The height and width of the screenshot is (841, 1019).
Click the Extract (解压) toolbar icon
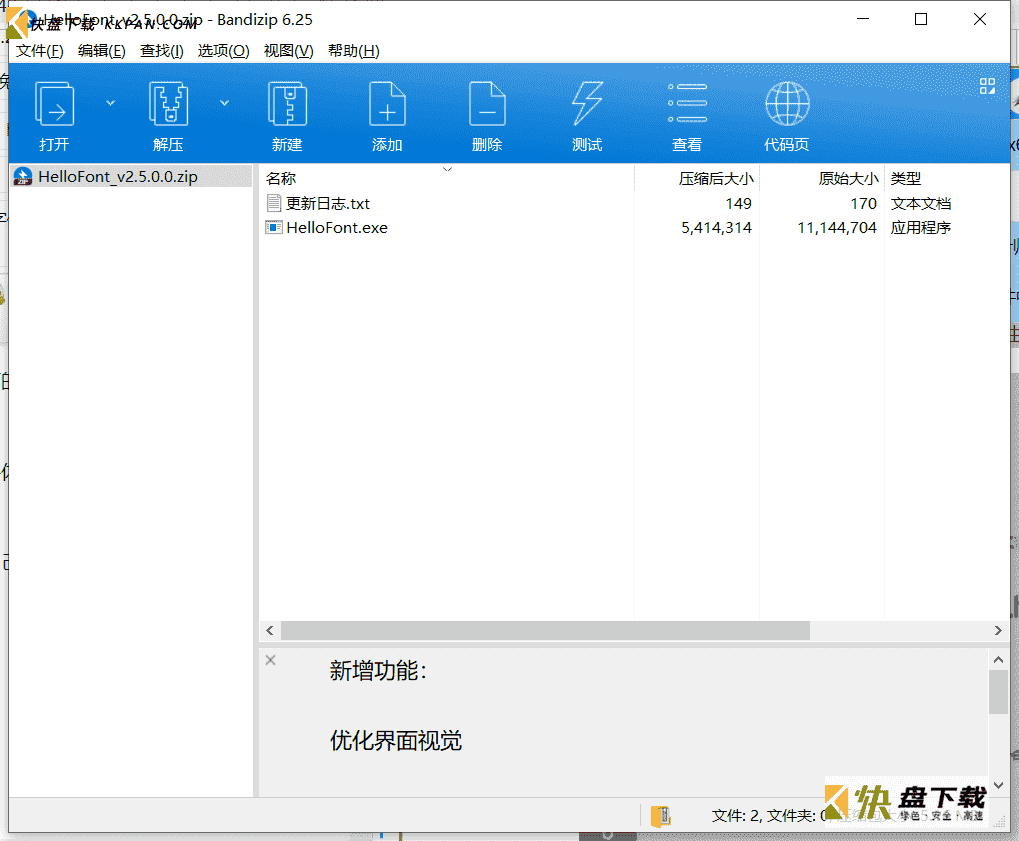[168, 103]
